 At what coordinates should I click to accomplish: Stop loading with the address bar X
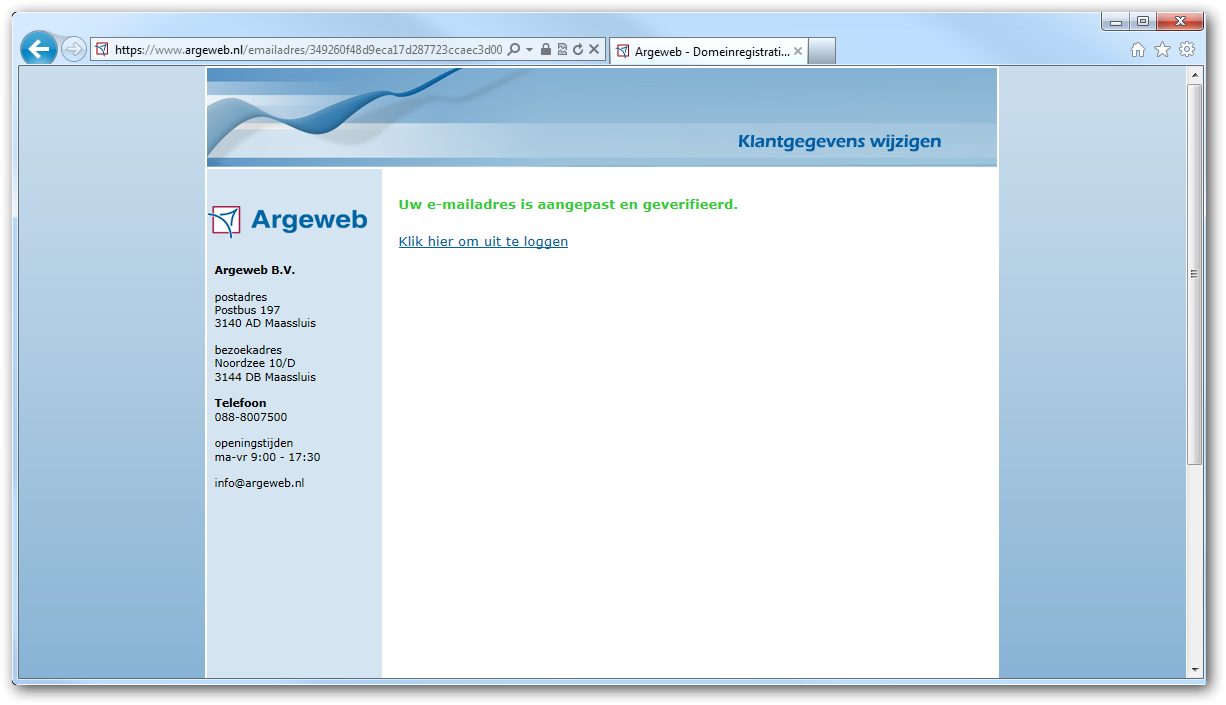[594, 49]
